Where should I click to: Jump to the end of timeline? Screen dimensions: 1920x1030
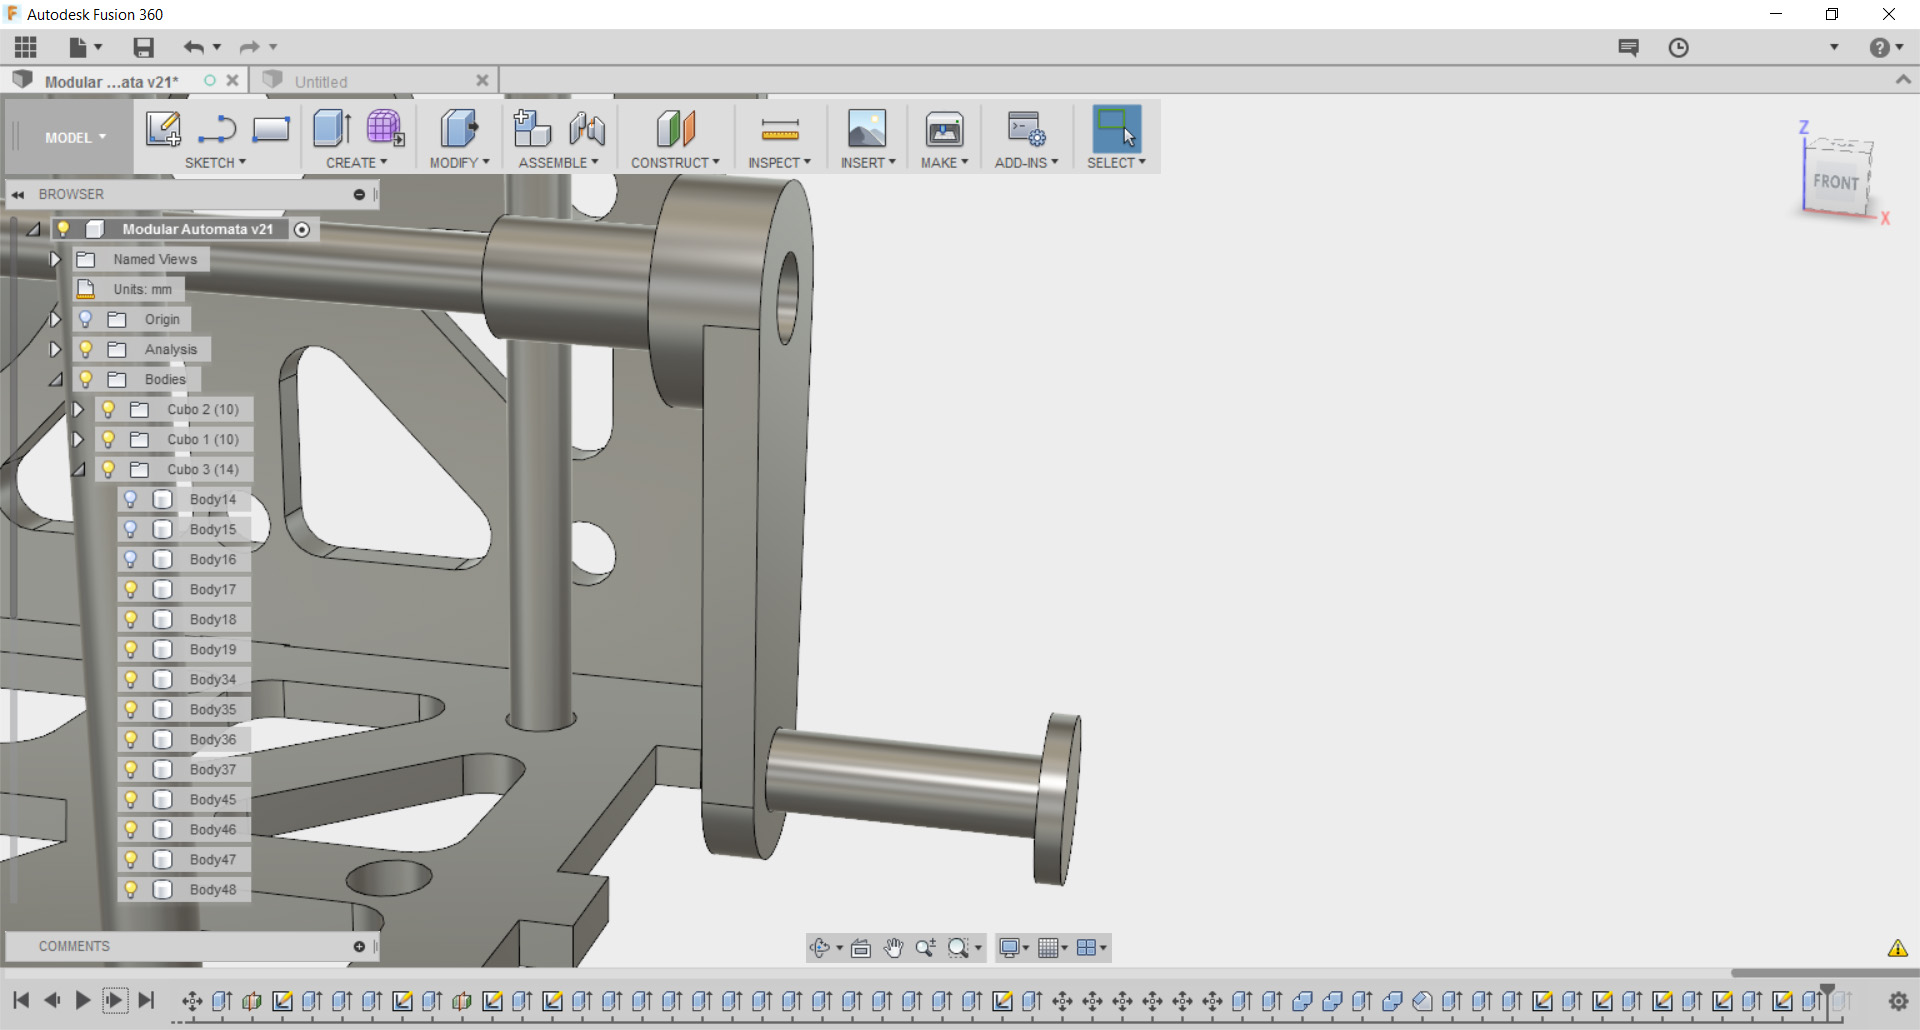click(x=147, y=1000)
